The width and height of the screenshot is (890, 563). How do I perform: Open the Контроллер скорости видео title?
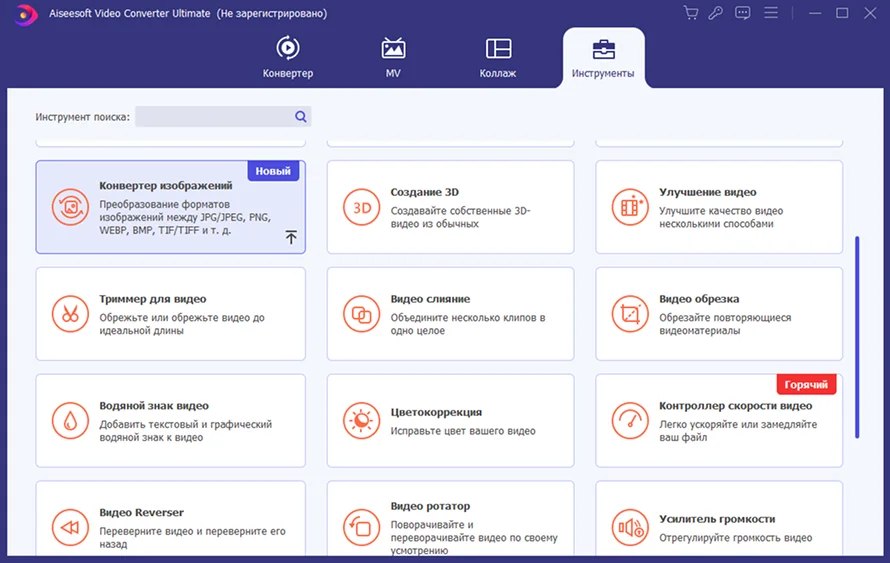click(735, 405)
